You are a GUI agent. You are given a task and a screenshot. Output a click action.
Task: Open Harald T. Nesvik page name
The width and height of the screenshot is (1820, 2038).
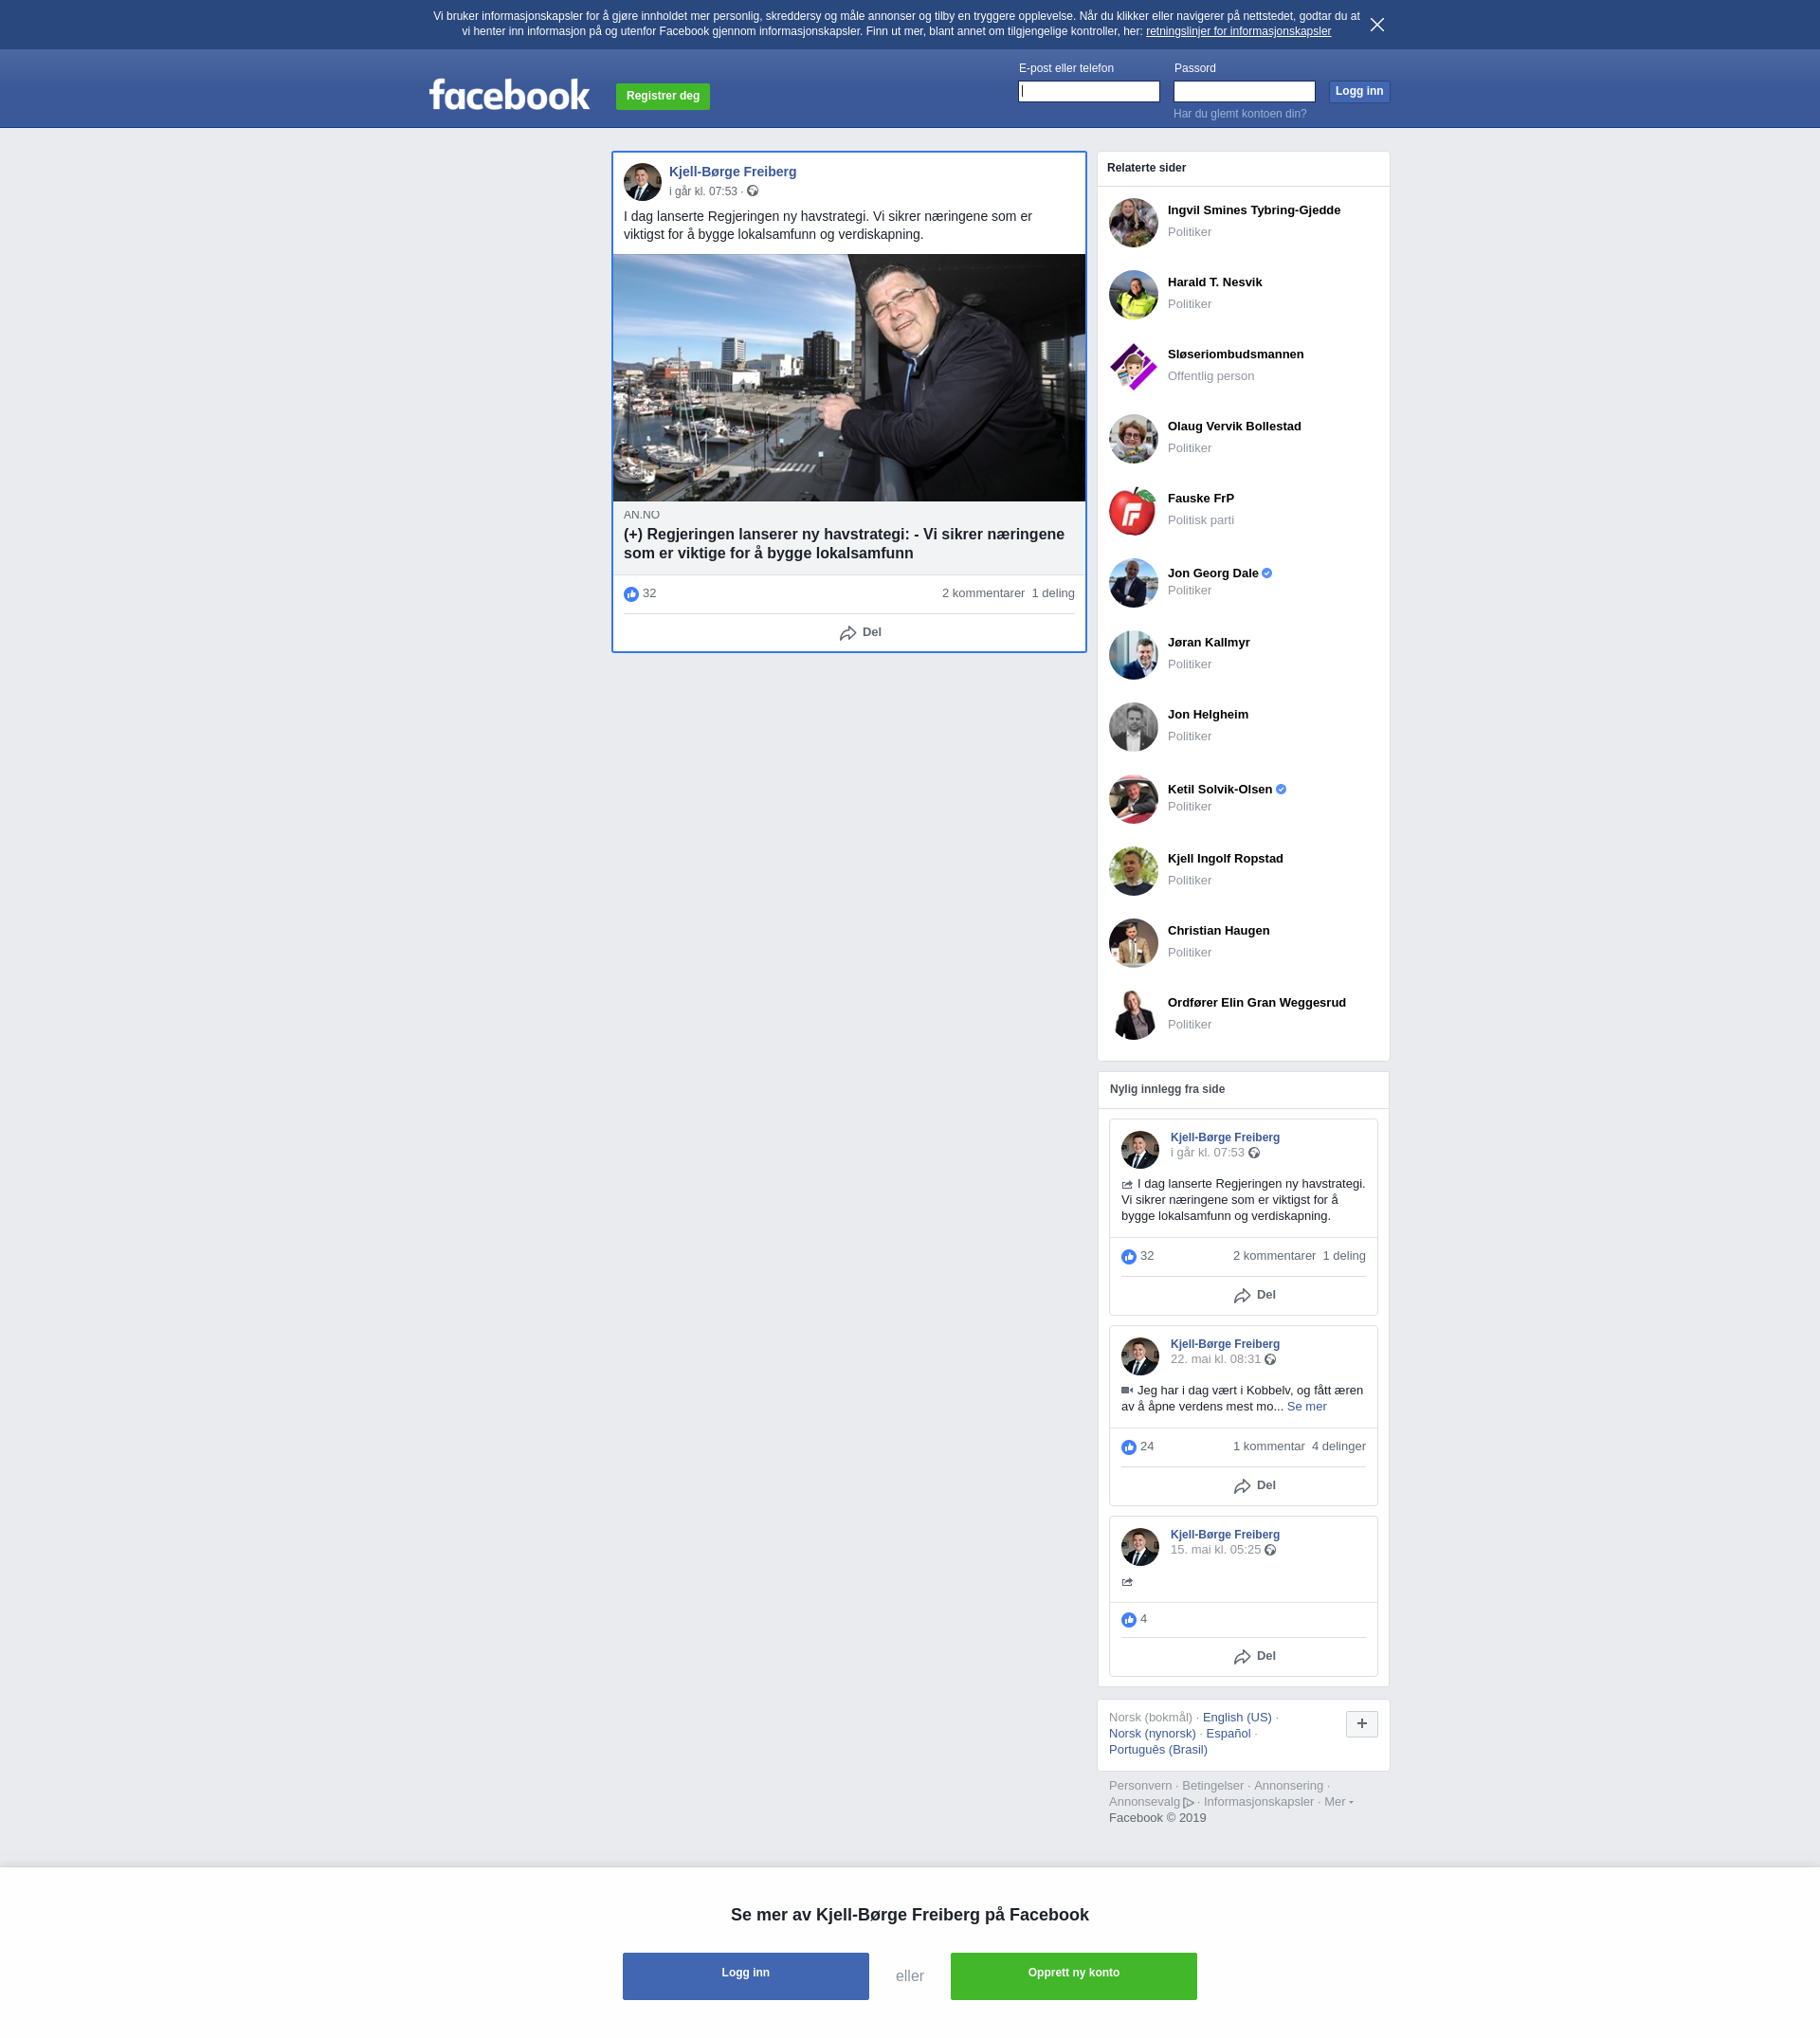(x=1214, y=282)
